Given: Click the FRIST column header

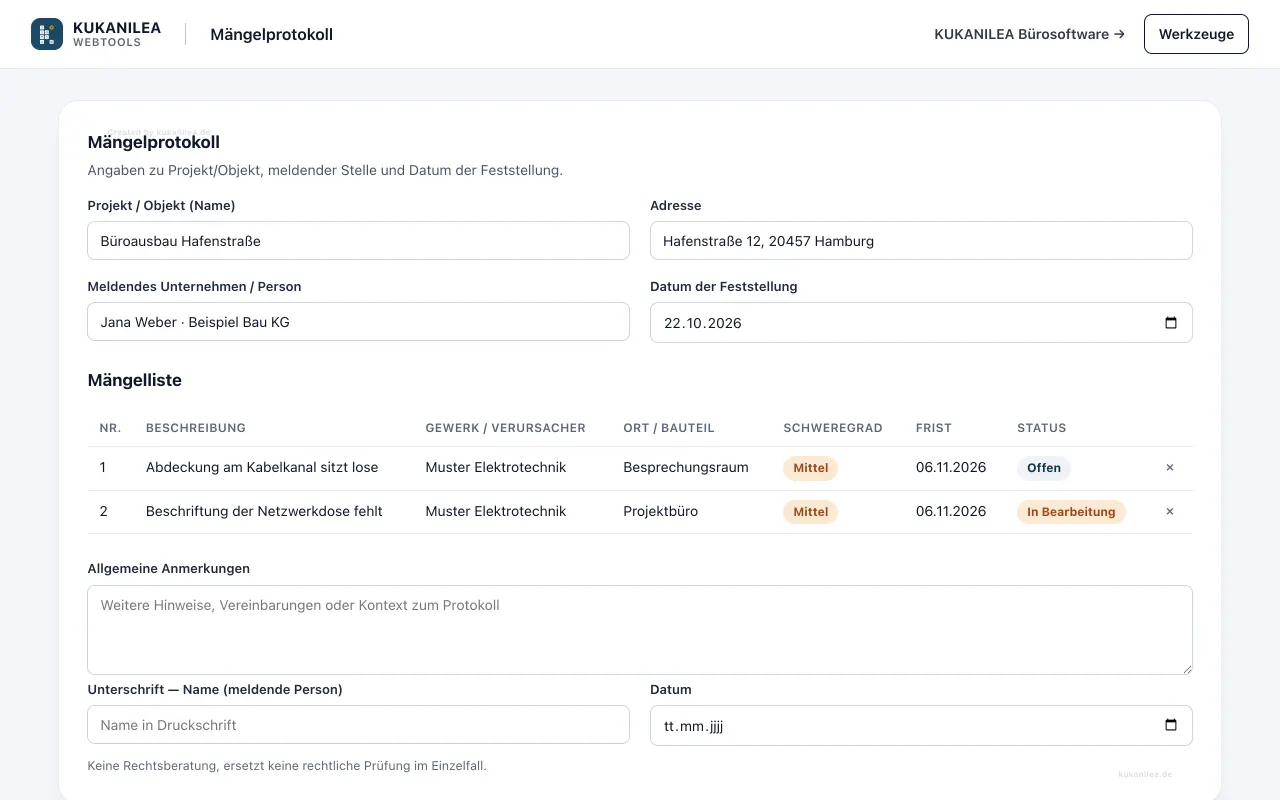Looking at the screenshot, I should tap(934, 428).
